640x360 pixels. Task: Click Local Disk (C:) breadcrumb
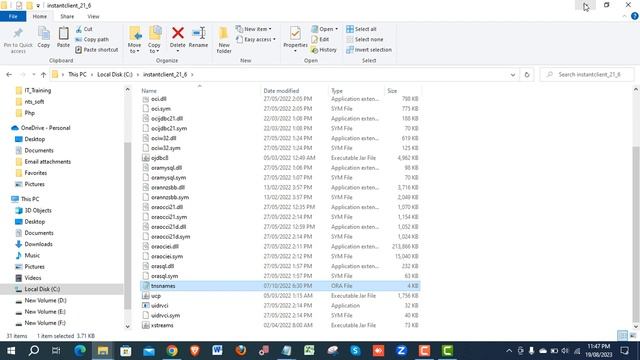pos(115,74)
